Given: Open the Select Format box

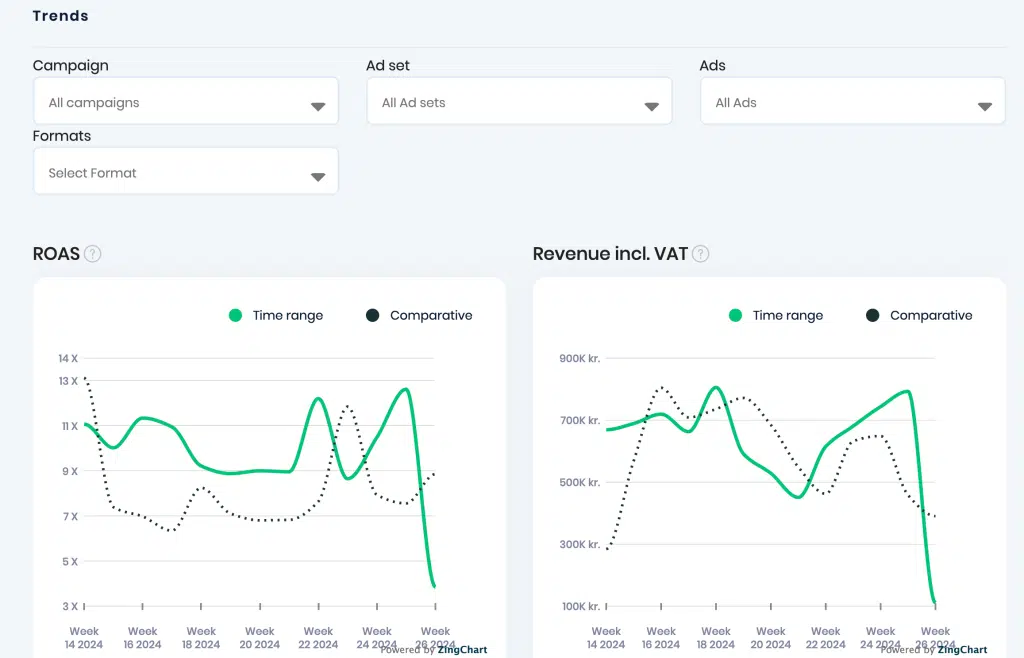Looking at the screenshot, I should tap(186, 171).
